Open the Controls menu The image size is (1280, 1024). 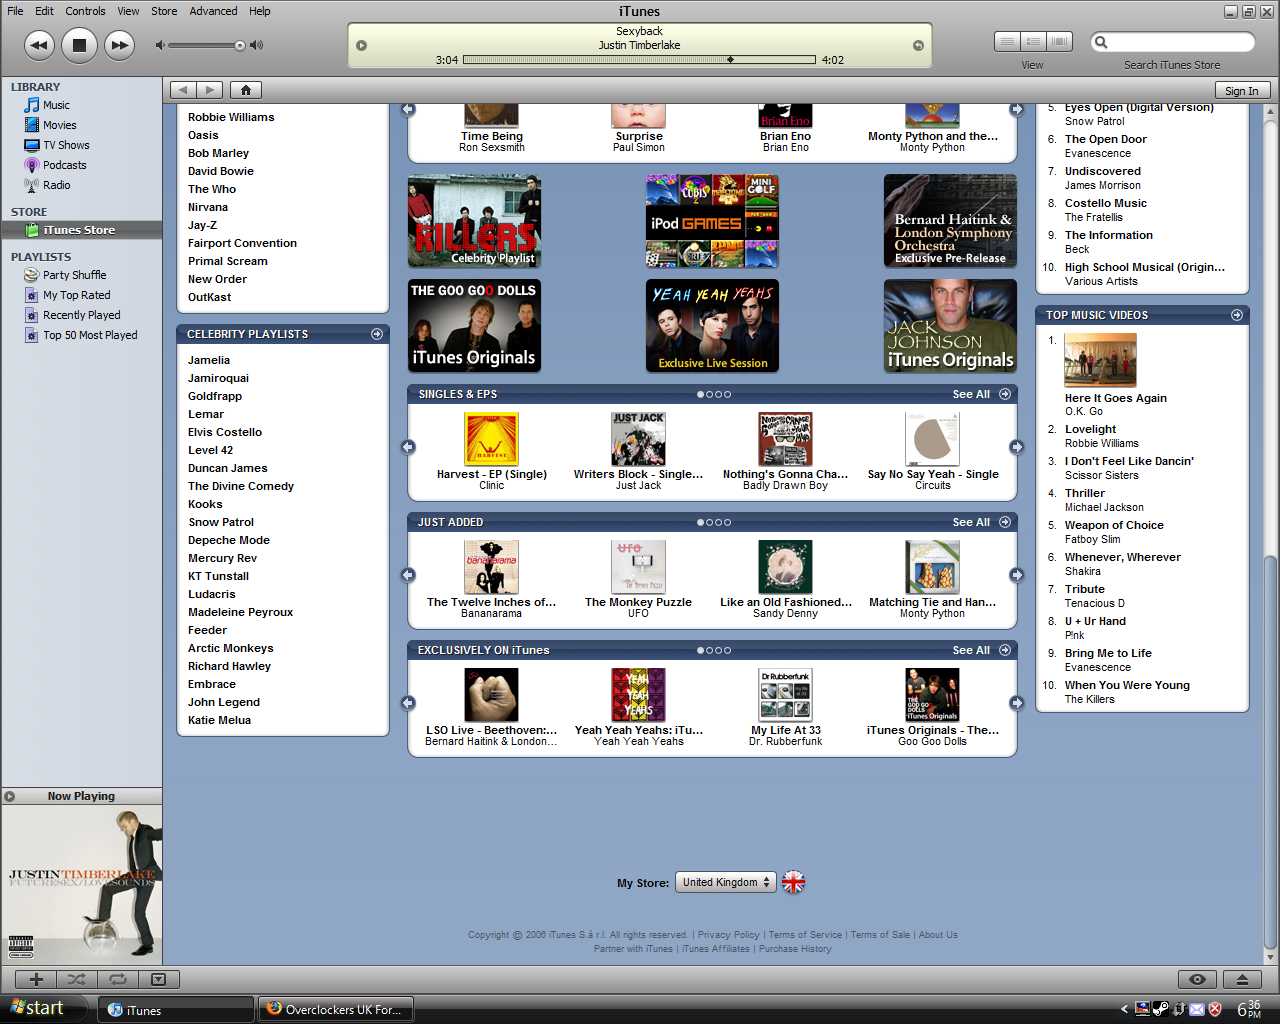click(85, 11)
